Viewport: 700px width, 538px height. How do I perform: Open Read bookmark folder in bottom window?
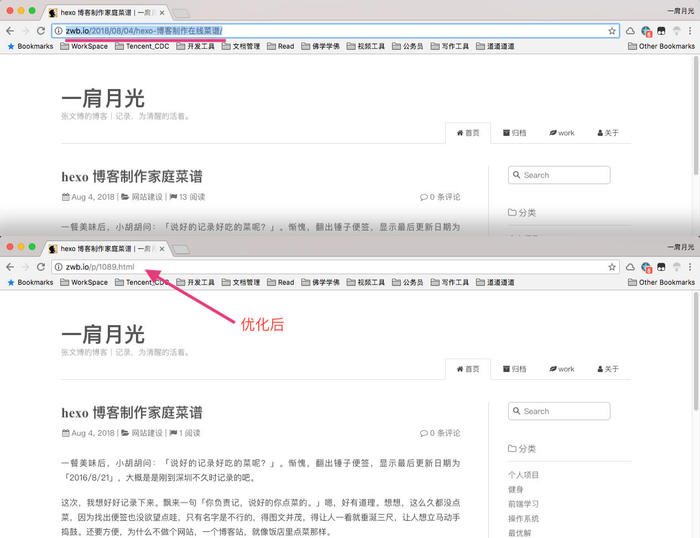(281, 282)
